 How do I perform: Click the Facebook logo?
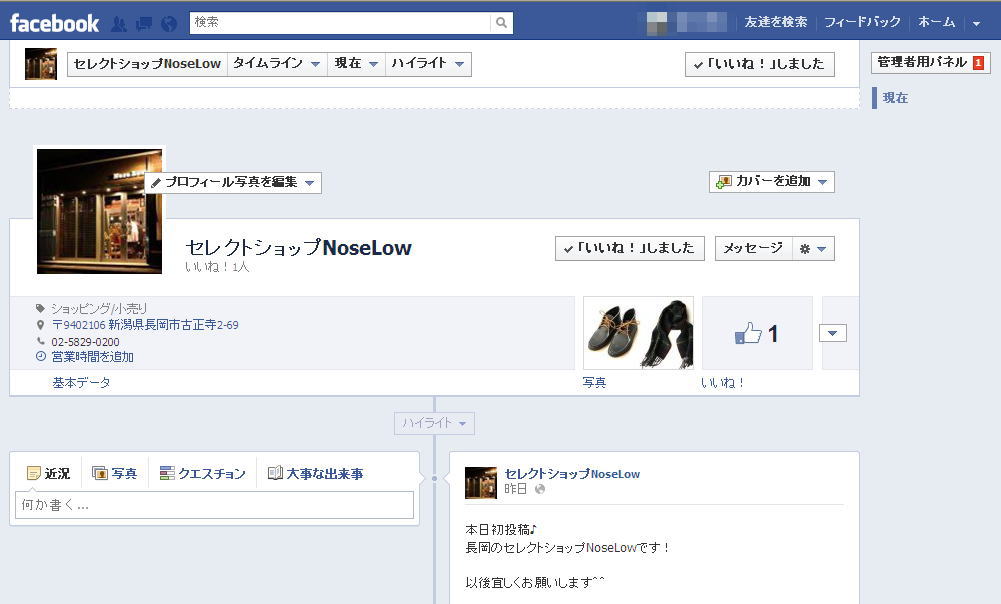tap(54, 24)
